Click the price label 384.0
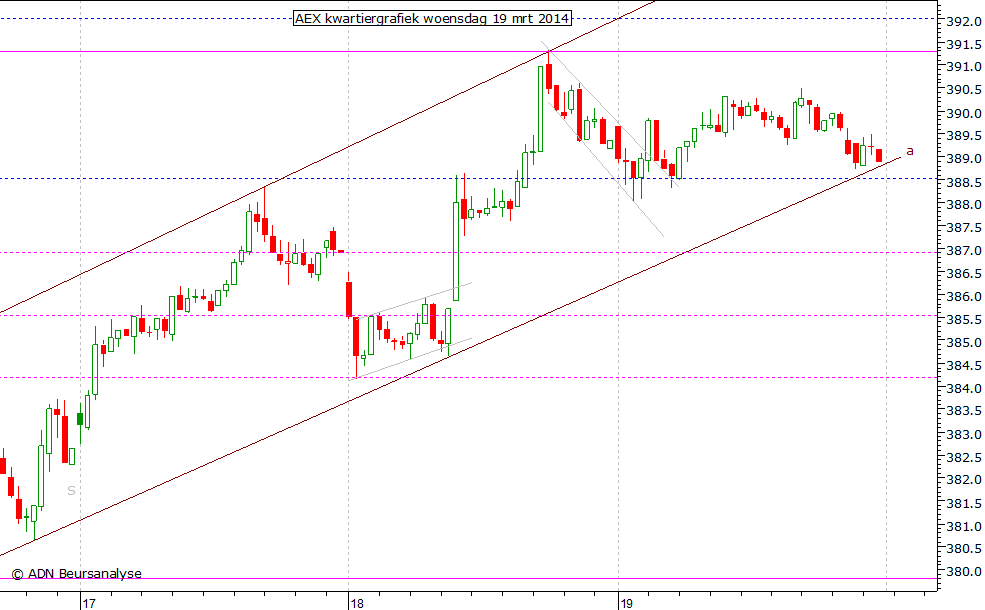 click(x=964, y=388)
